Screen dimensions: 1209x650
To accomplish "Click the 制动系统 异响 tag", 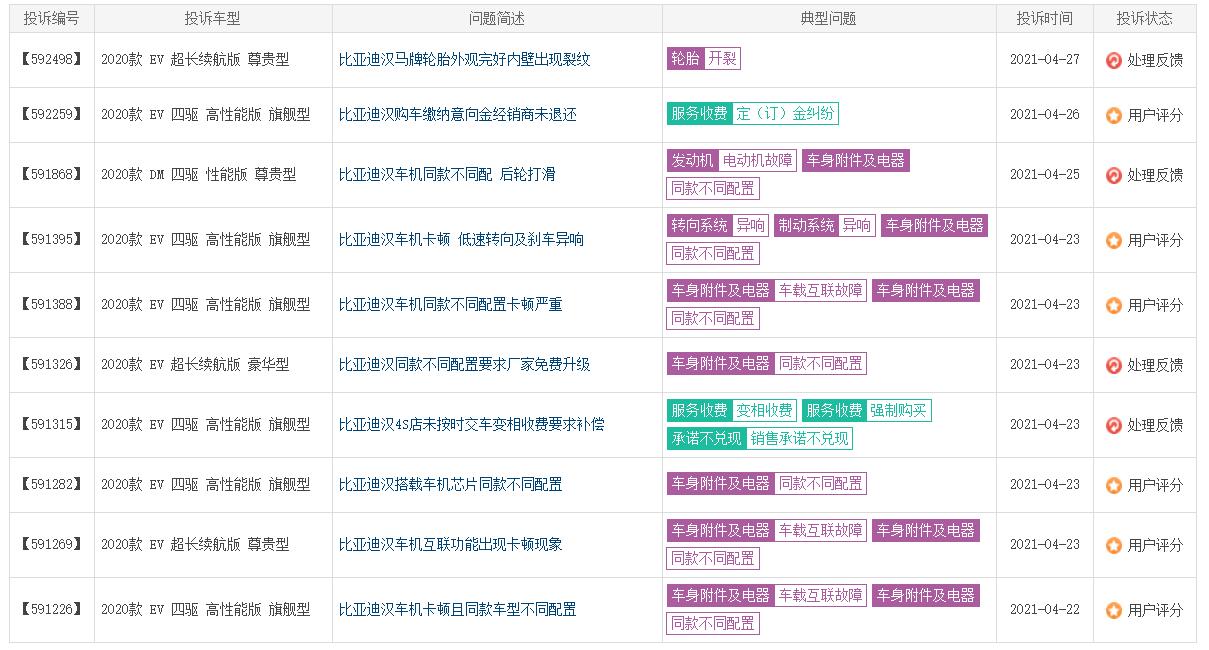I will (824, 226).
